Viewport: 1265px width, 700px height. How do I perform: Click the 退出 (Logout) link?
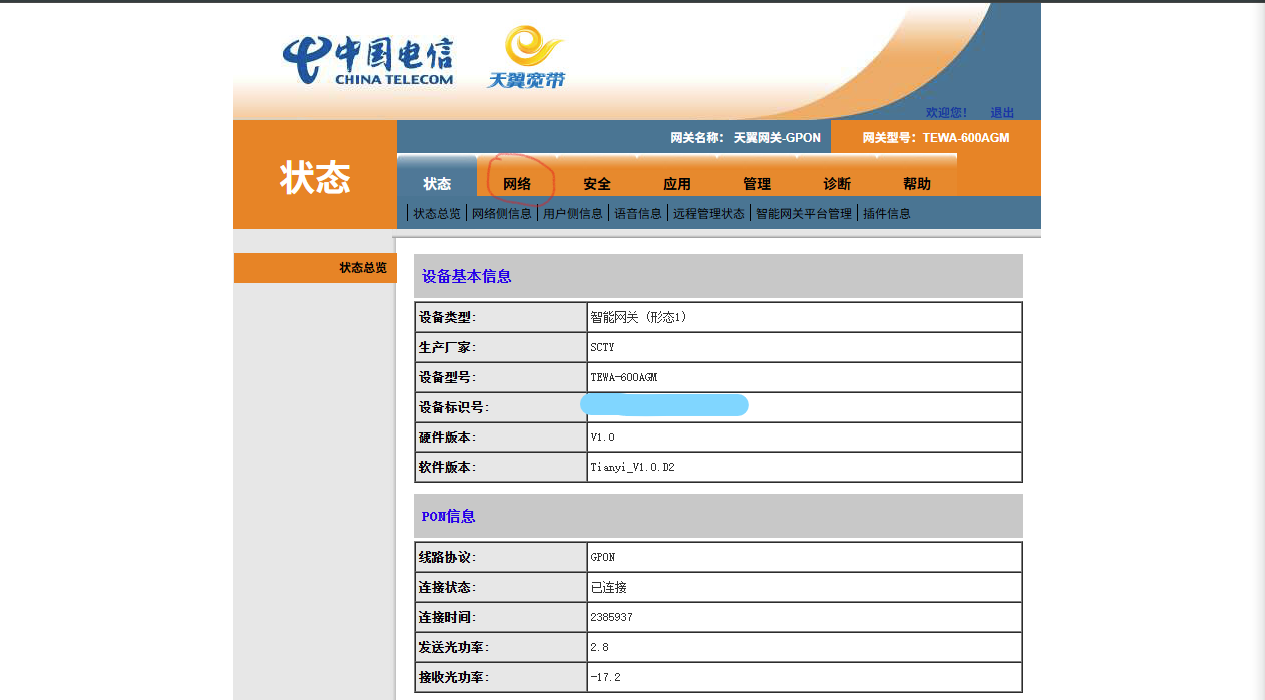pos(1000,112)
